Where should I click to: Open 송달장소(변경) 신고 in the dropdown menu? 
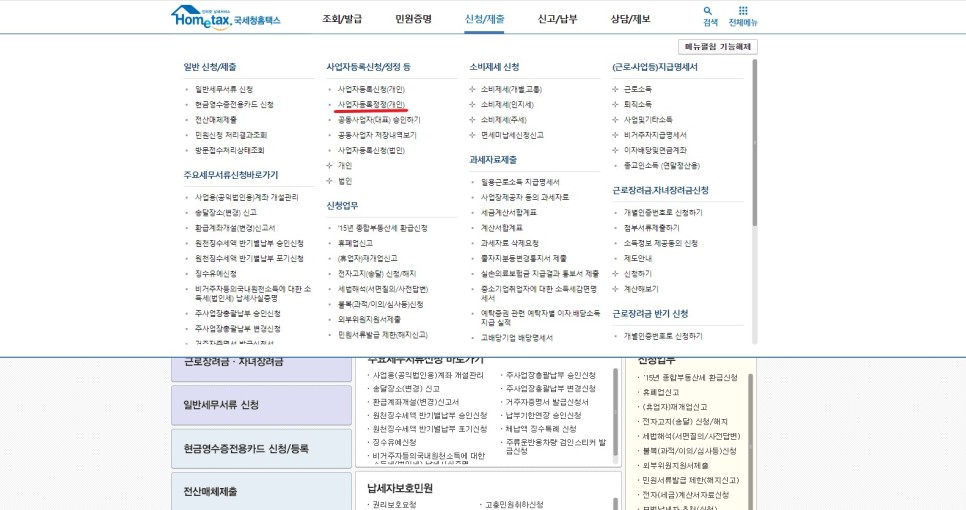click(x=226, y=212)
